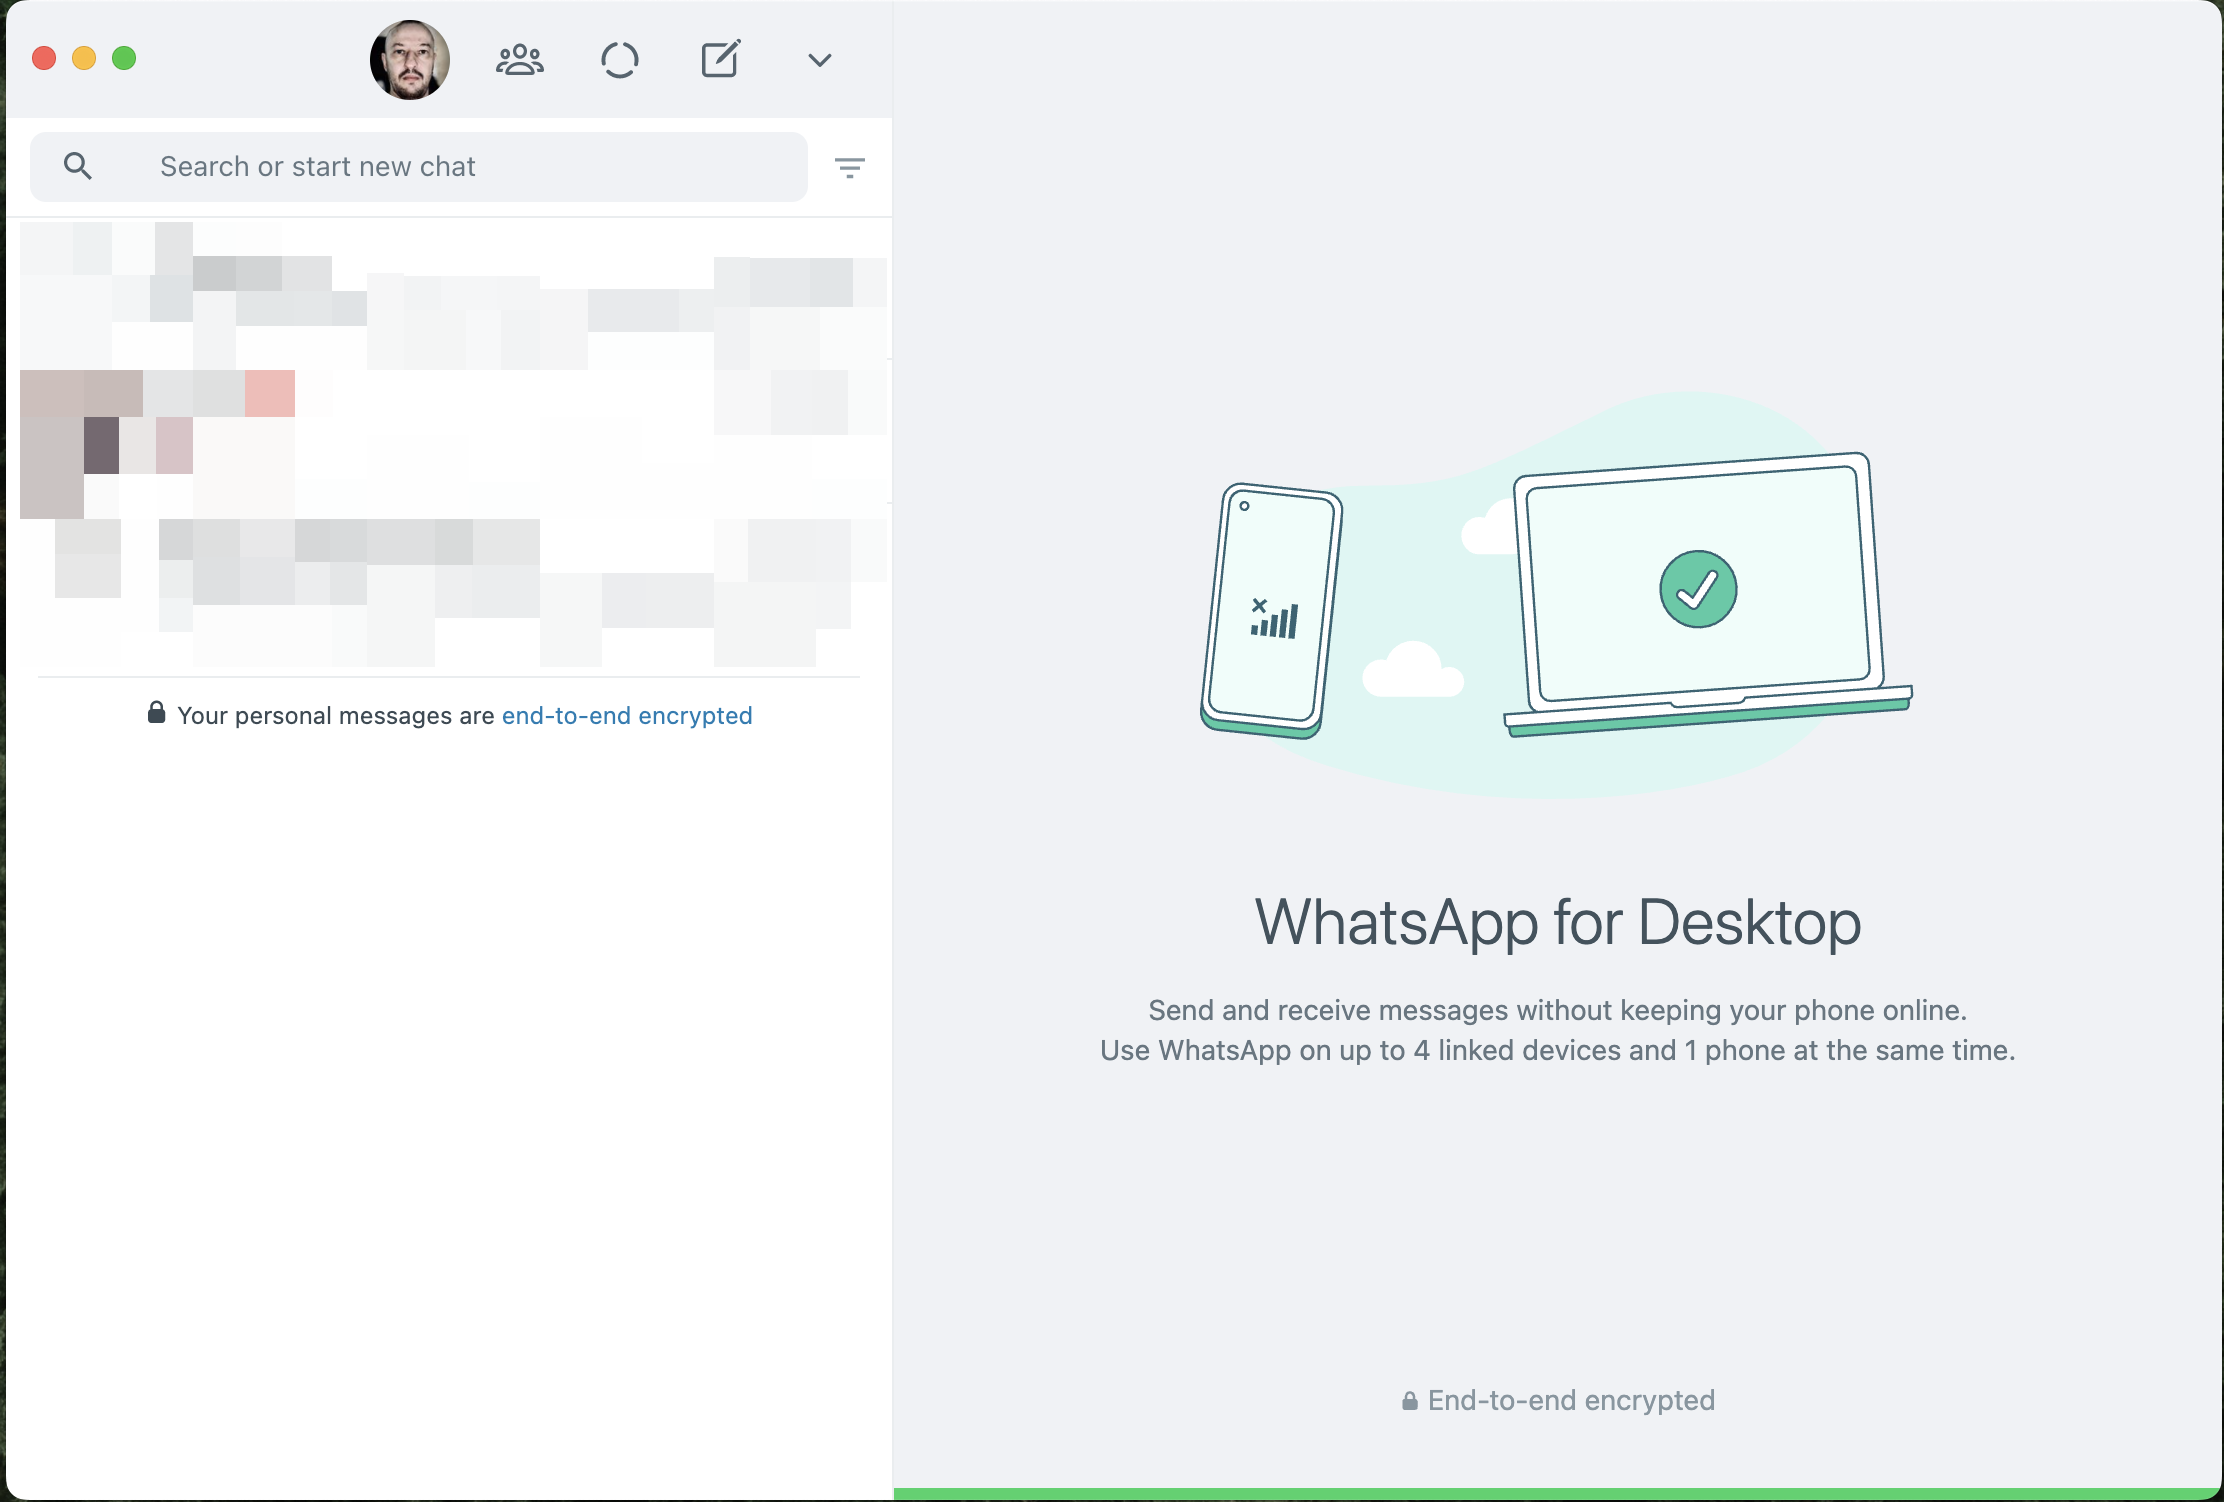Click the green bar at window bottom
Viewport: 2224px width, 1502px height.
pyautogui.click(x=1556, y=1494)
